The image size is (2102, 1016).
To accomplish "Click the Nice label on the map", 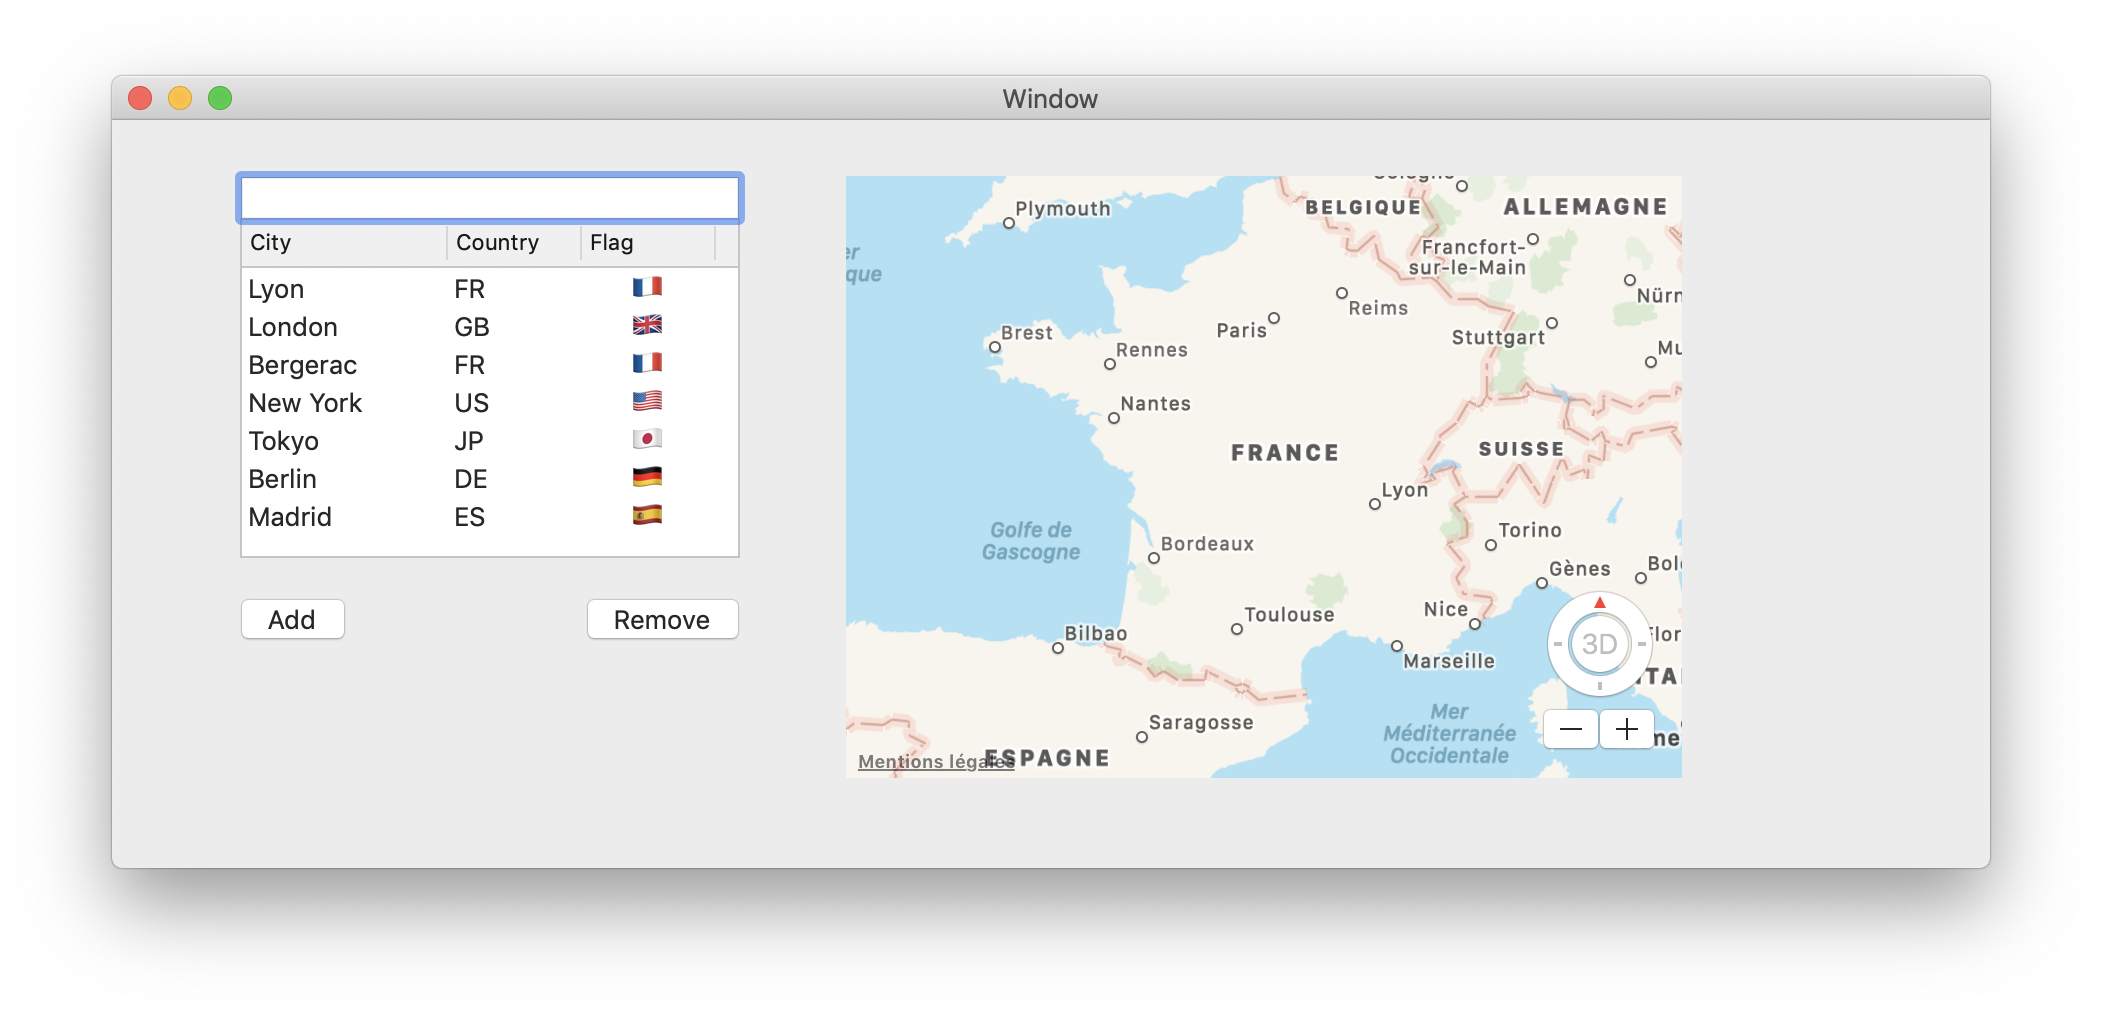I will (1446, 609).
